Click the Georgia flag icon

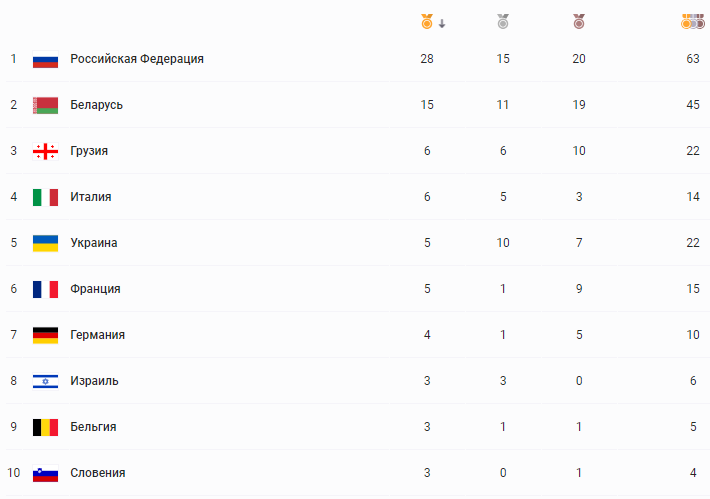coord(45,151)
